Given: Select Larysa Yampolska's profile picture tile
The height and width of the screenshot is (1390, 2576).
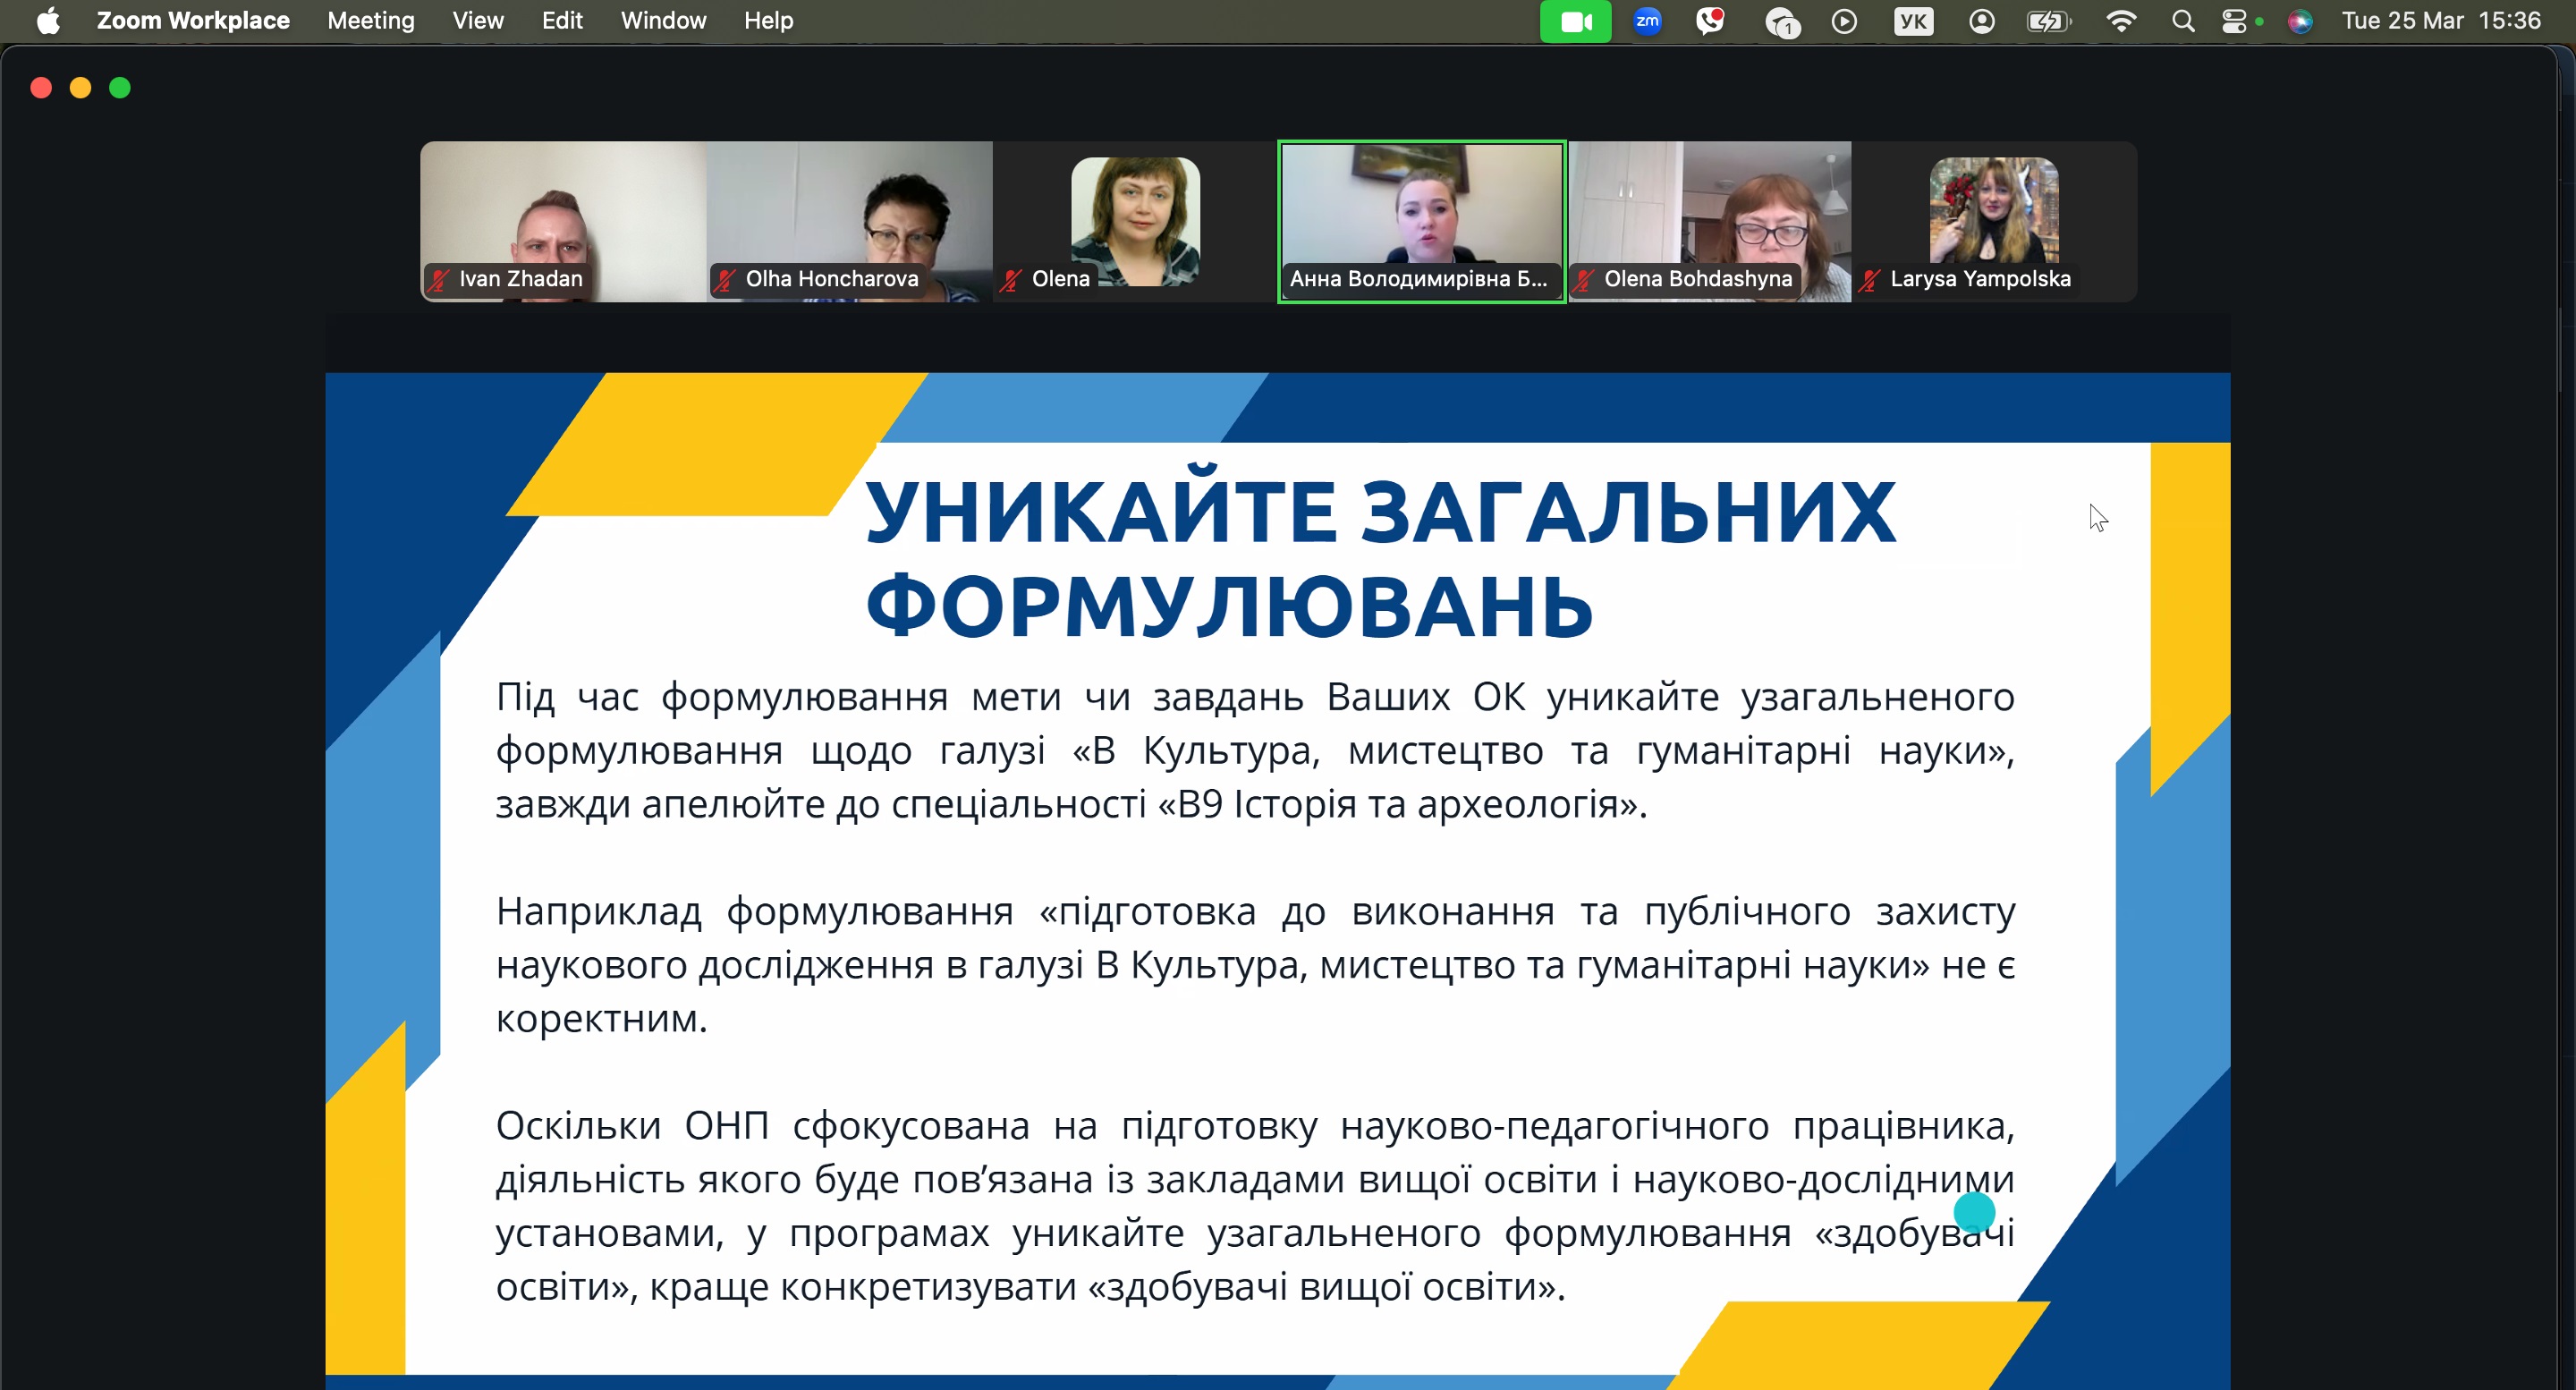Looking at the screenshot, I should click(1994, 221).
